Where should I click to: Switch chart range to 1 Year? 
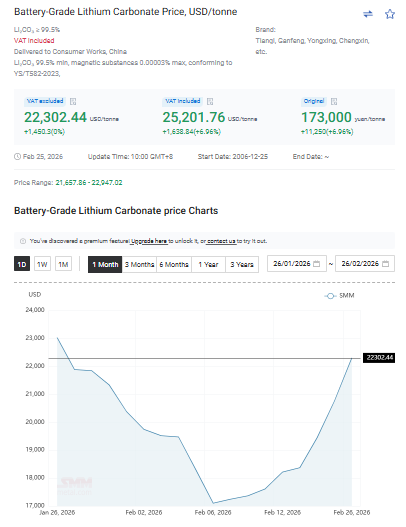208,265
